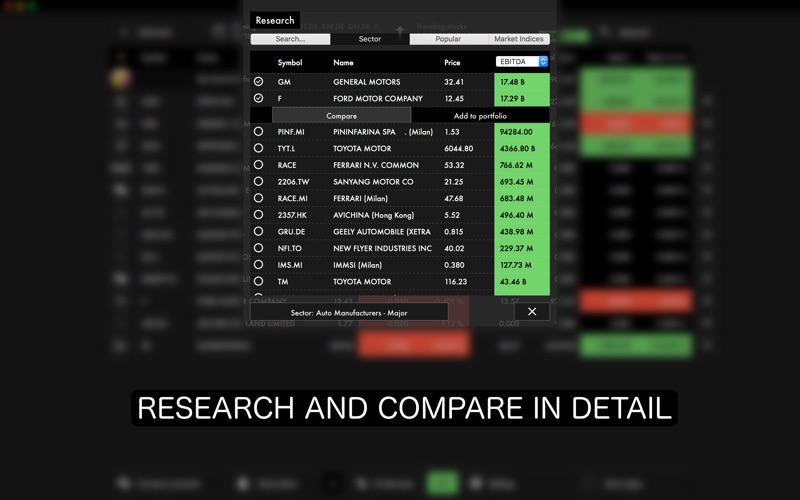This screenshot has height=500, width=800.
Task: Open the Sector: Auto Manufacturers - Major selector
Action: point(349,312)
